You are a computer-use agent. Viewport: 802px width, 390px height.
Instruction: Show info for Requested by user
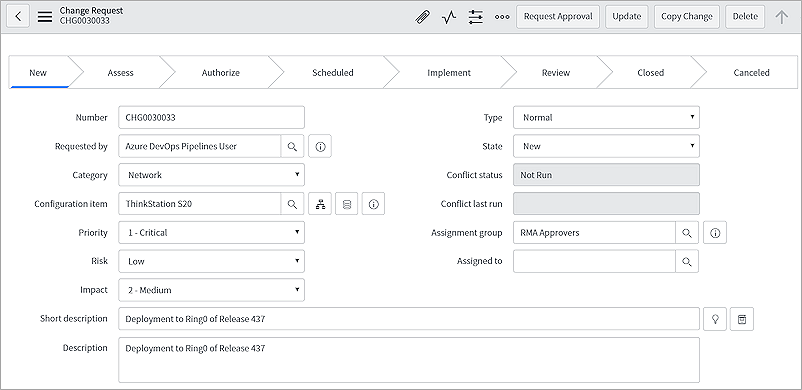coord(320,146)
